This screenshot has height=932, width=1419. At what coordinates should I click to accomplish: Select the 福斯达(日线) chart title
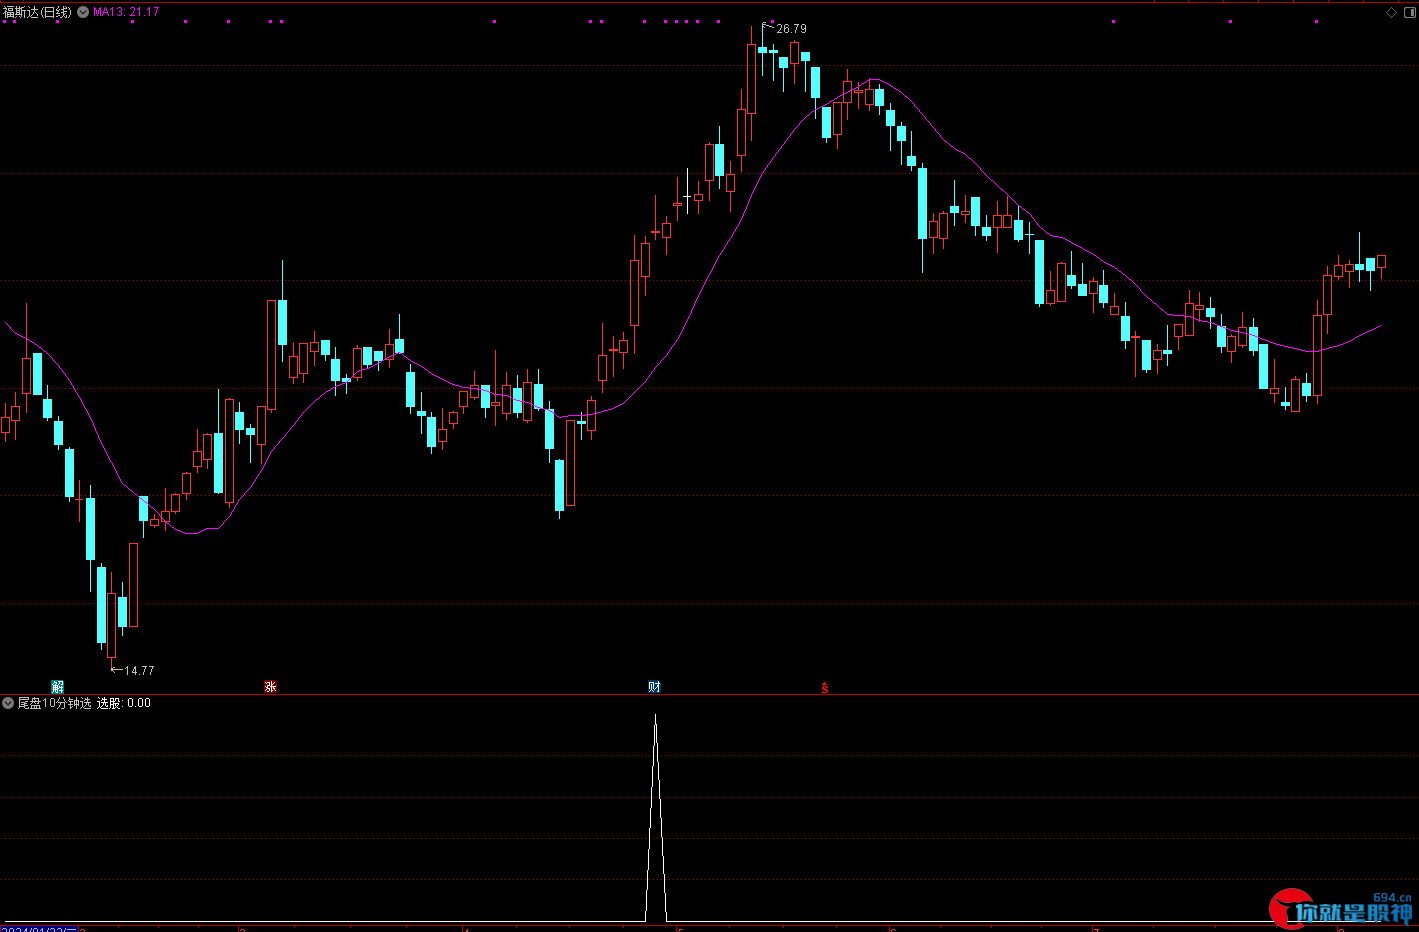tap(38, 12)
